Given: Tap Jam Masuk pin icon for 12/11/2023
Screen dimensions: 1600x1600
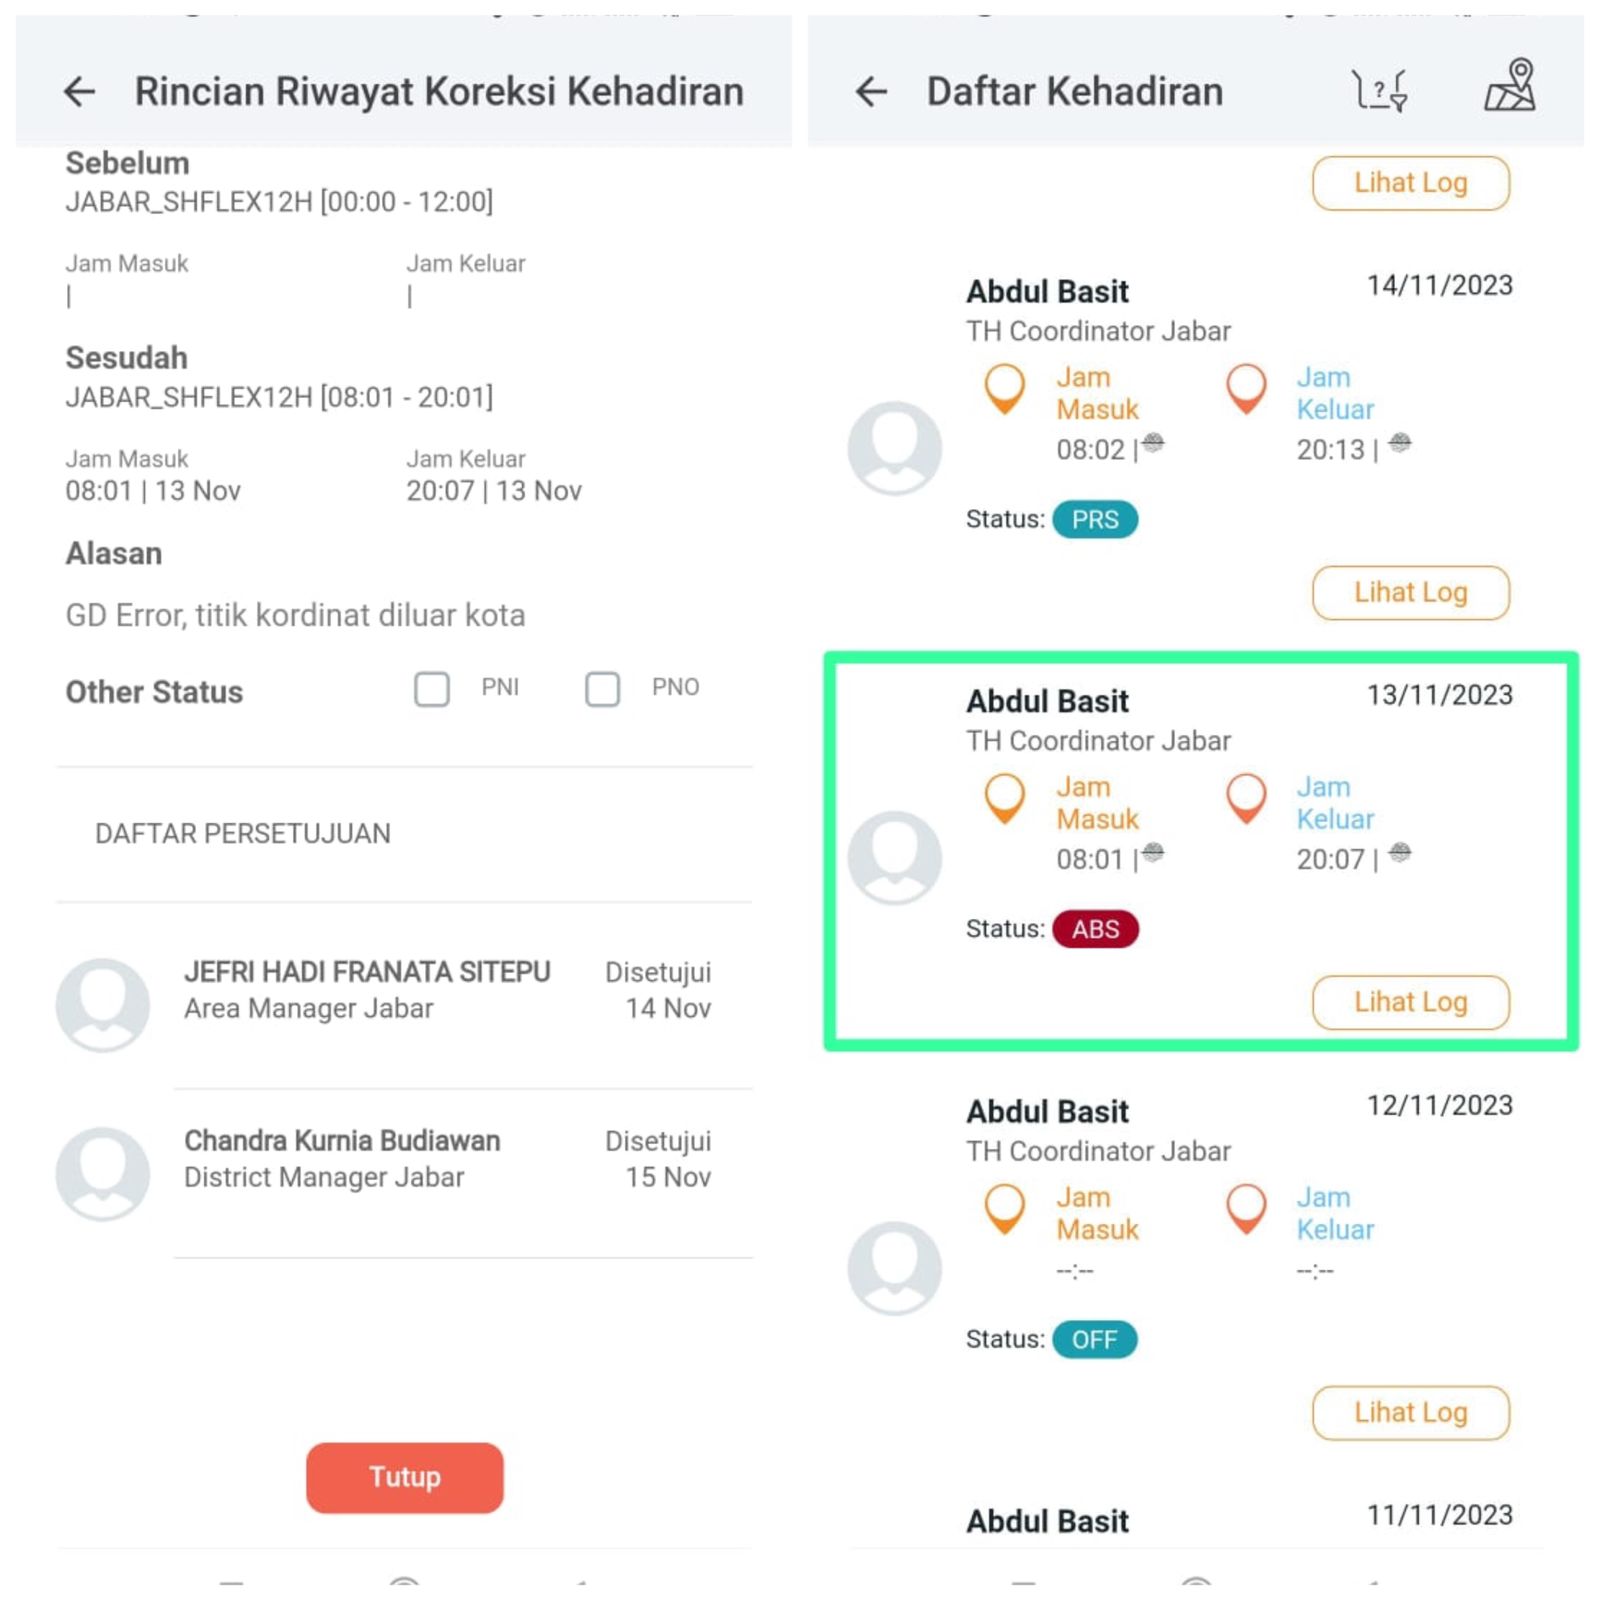Looking at the screenshot, I should click(x=1005, y=1208).
